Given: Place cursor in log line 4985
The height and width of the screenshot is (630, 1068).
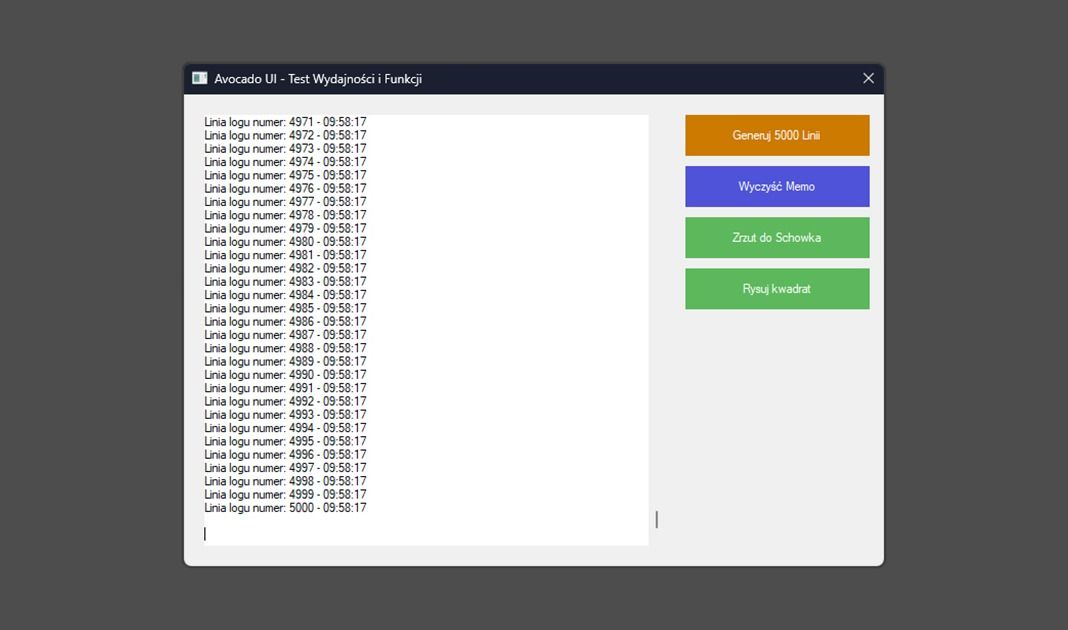Looking at the screenshot, I should coord(285,308).
